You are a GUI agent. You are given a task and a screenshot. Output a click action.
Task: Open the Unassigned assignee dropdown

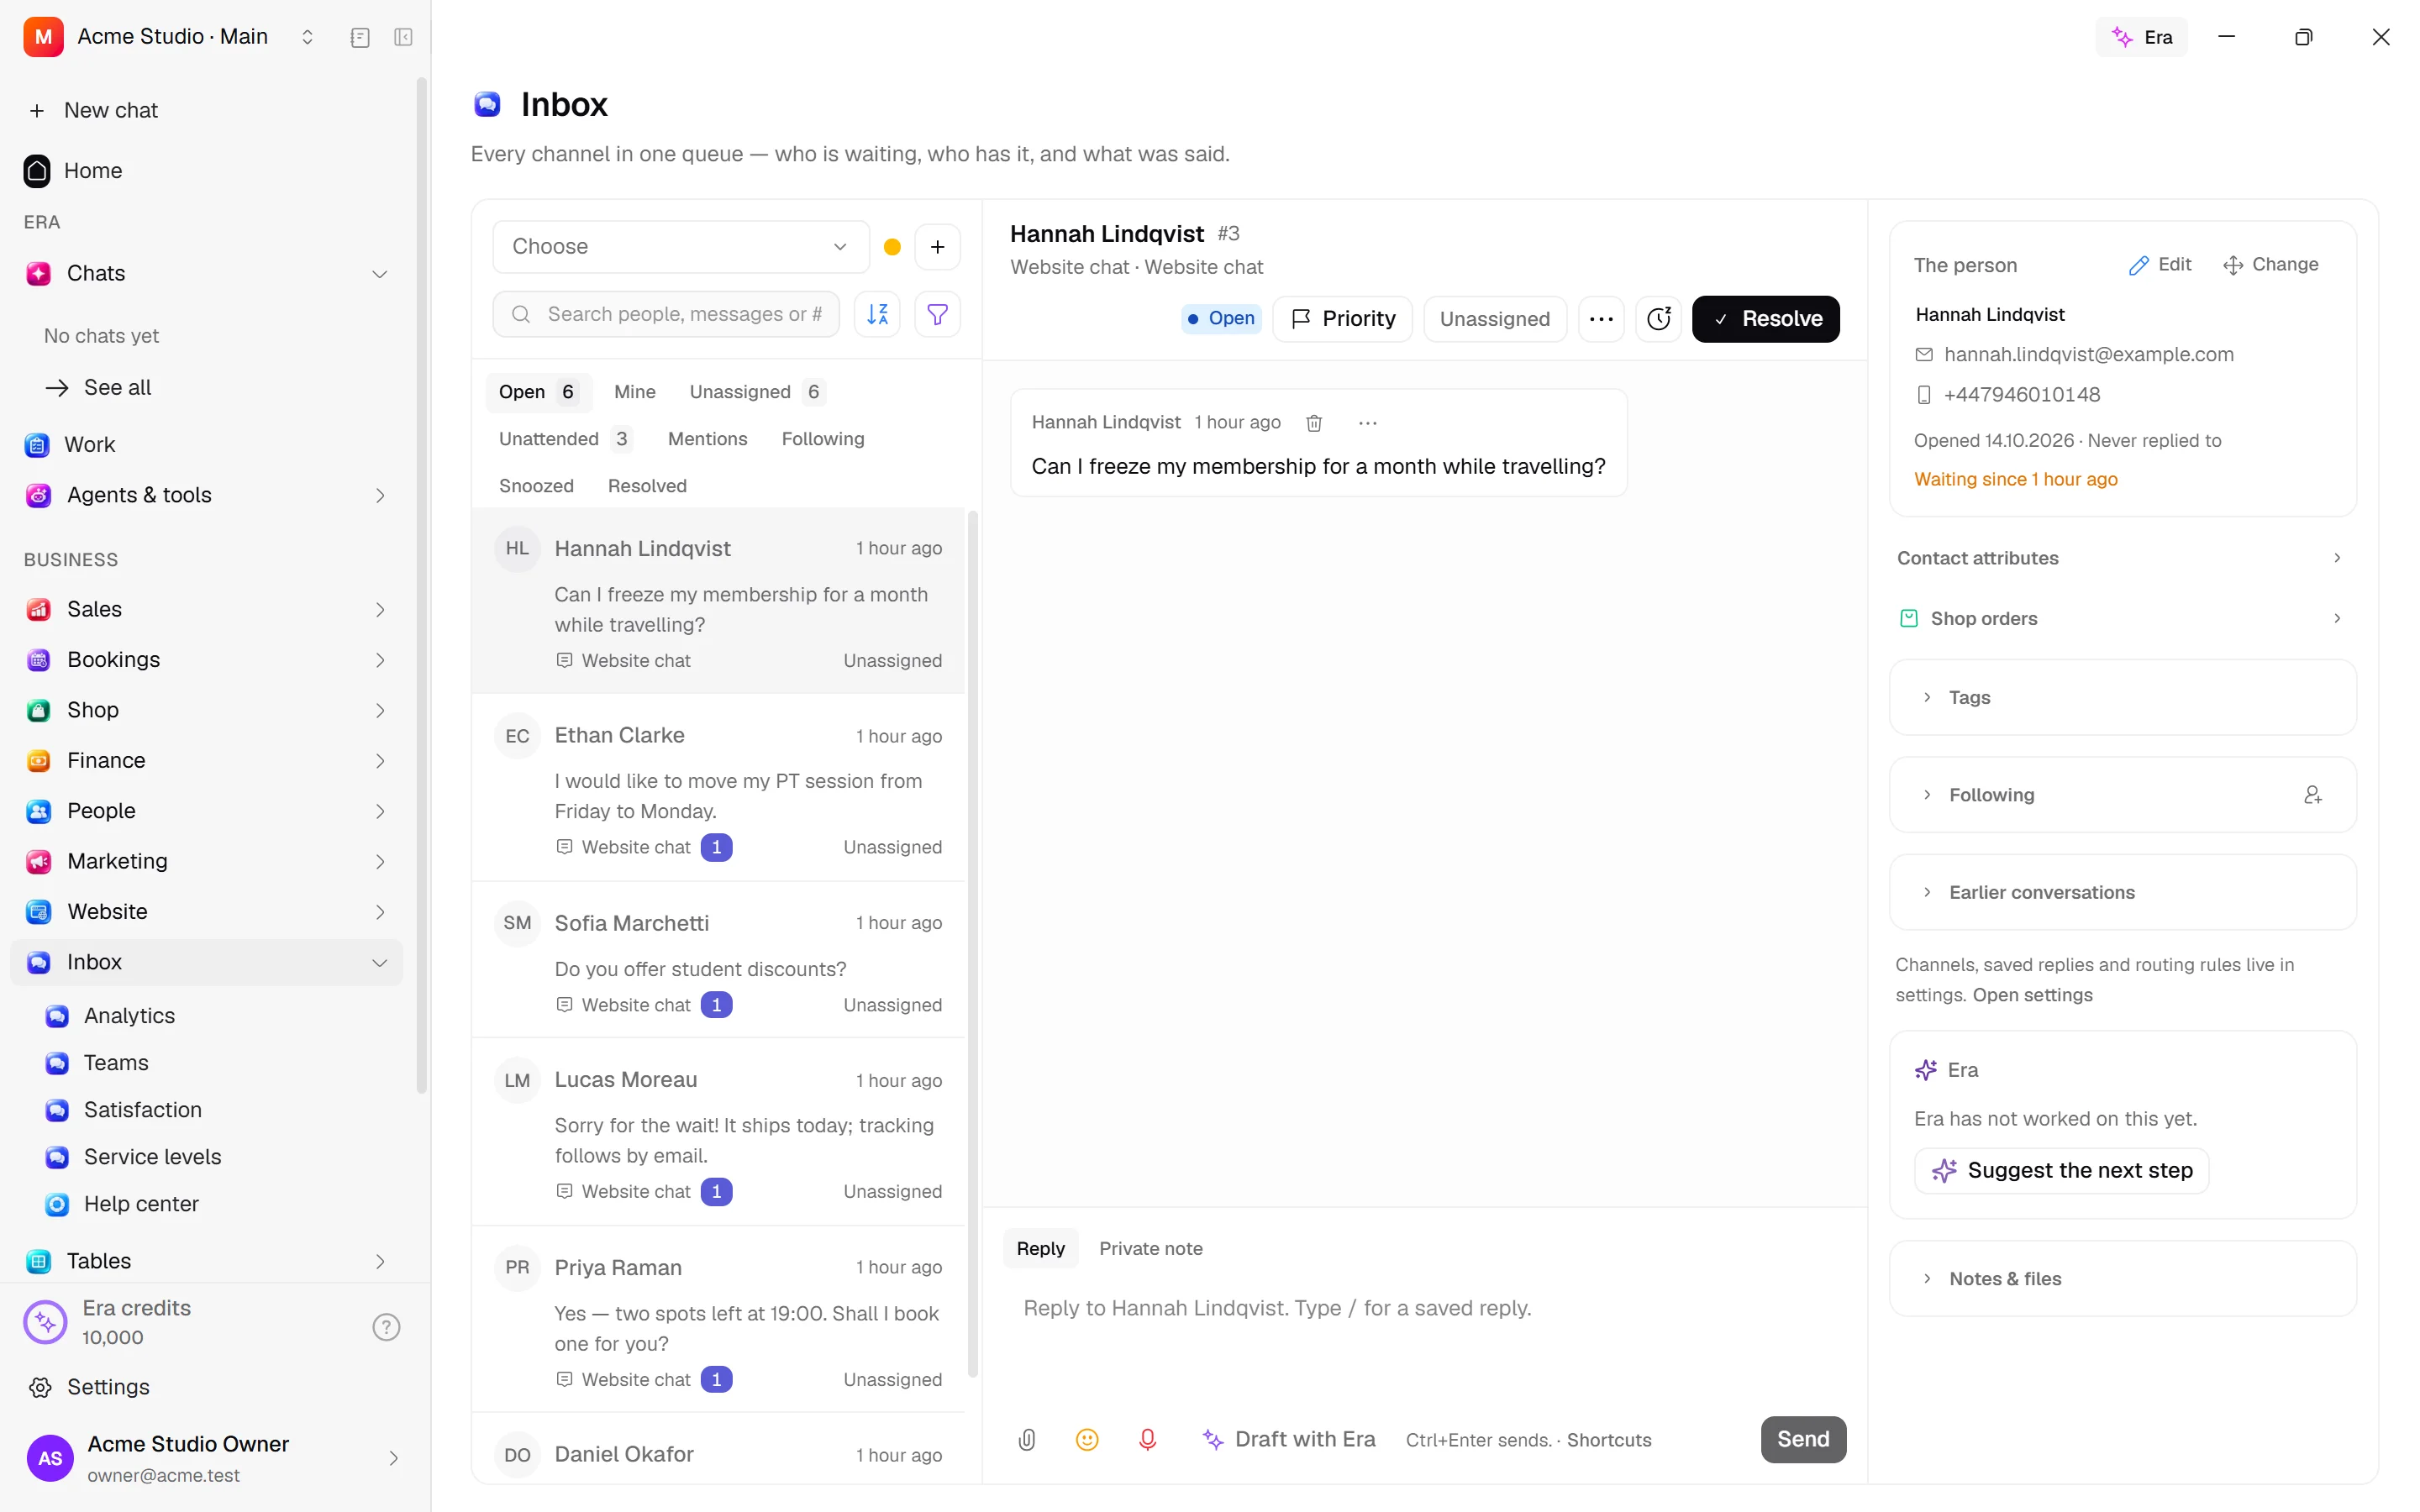(1494, 319)
